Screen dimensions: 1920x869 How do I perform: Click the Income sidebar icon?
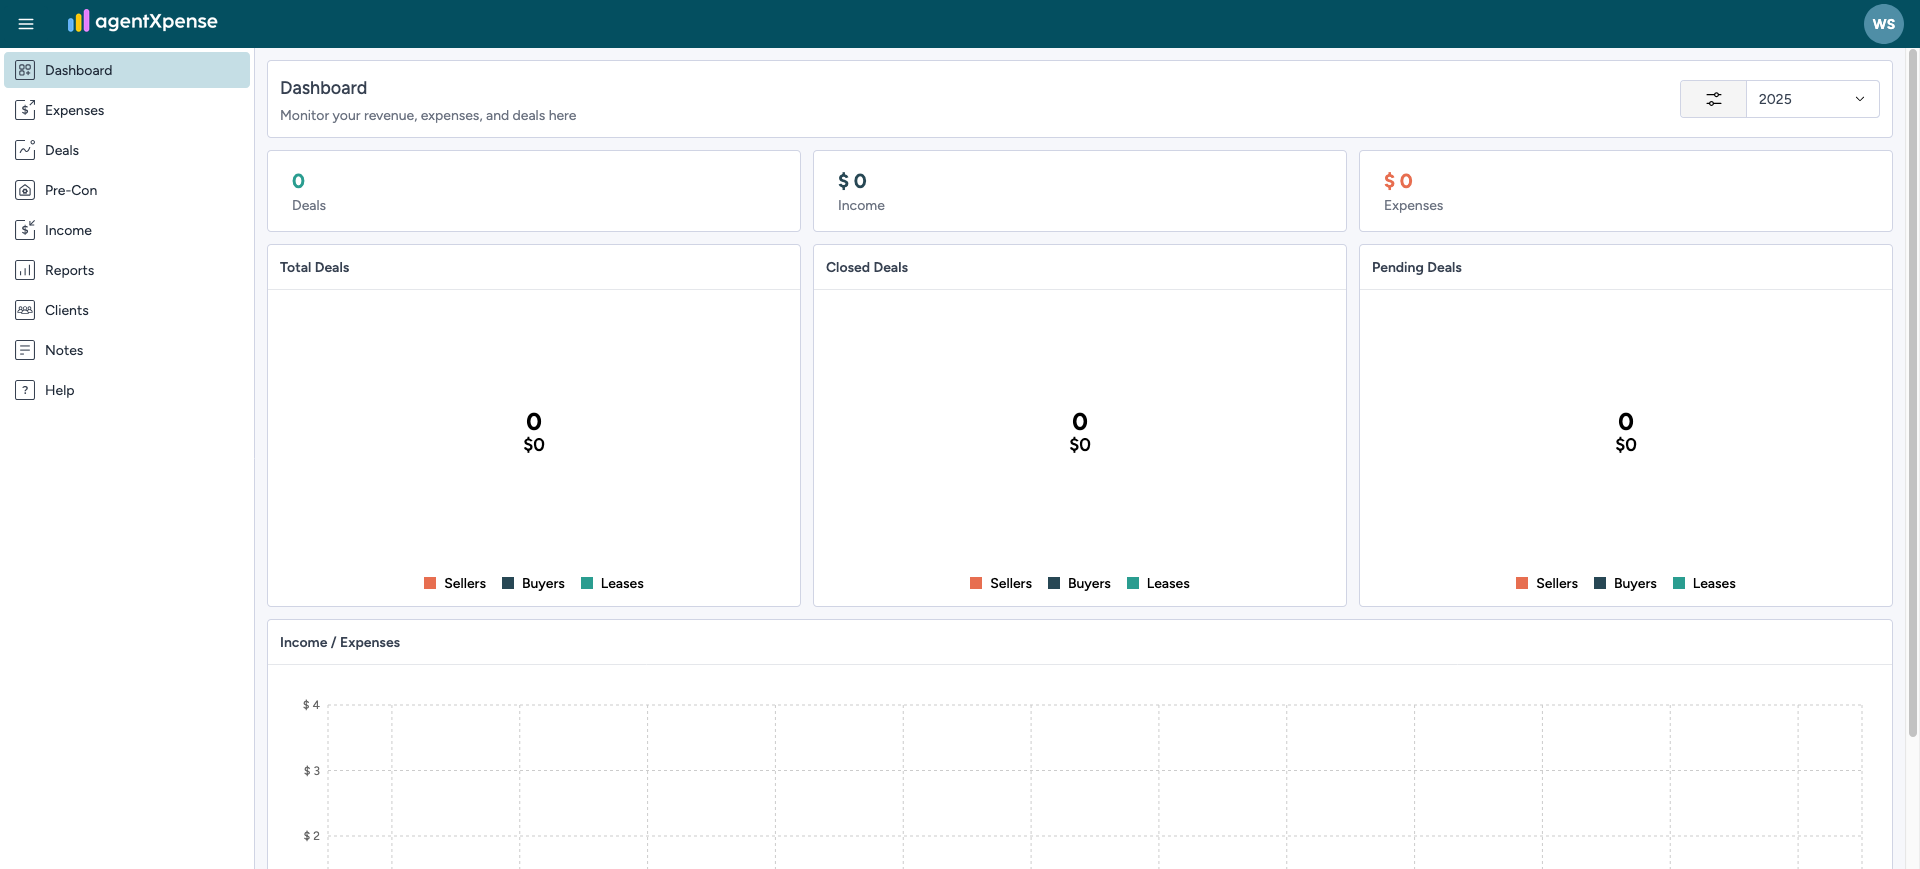click(25, 230)
